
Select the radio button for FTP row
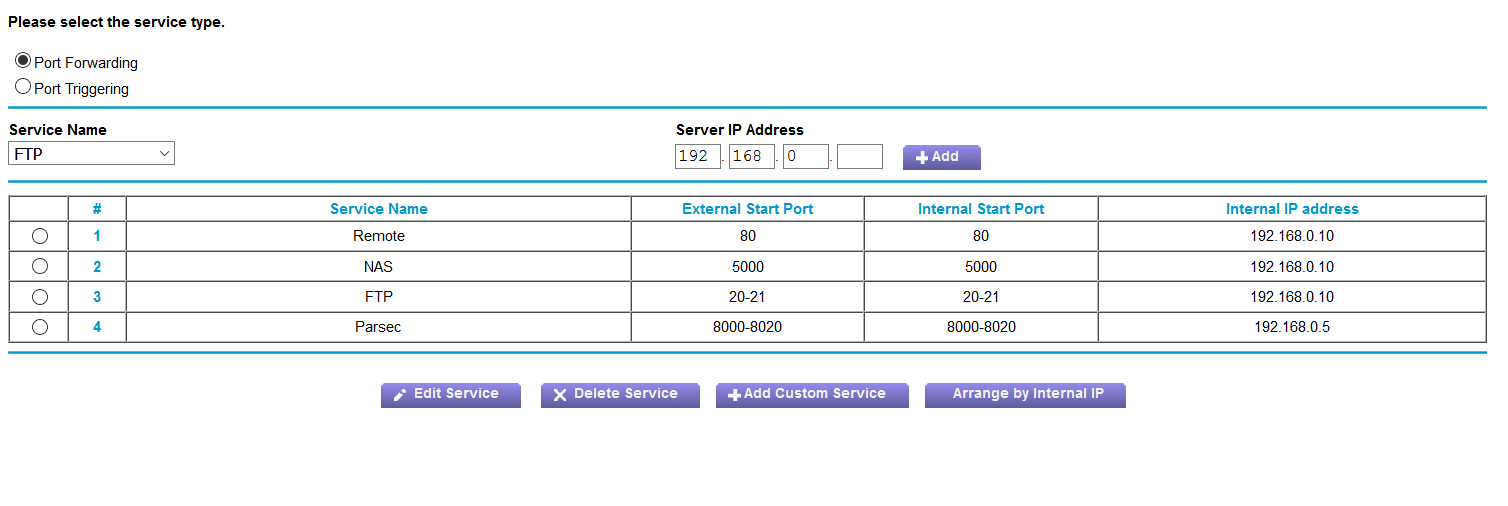[39, 297]
